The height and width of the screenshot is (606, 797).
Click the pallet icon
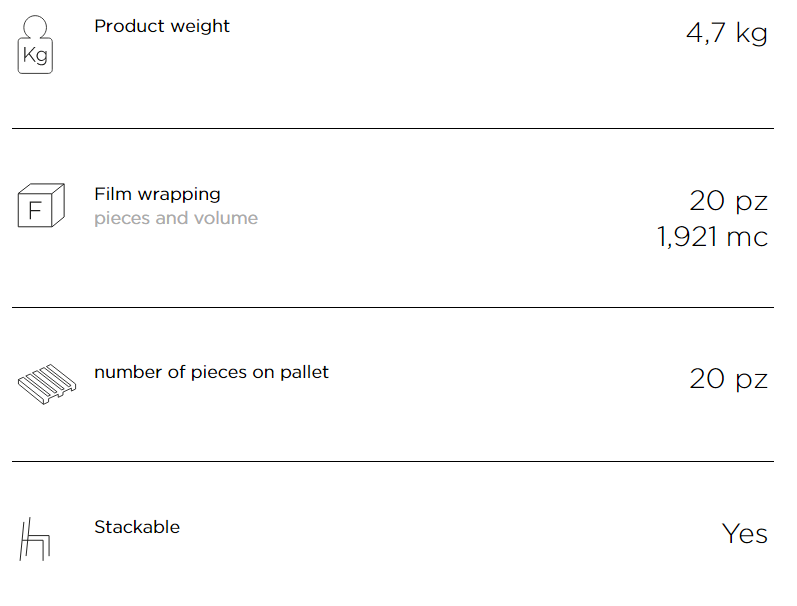click(47, 384)
